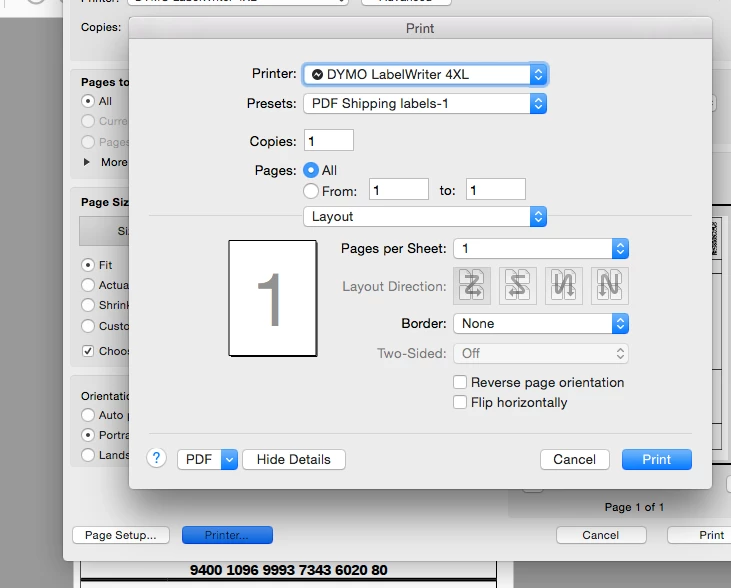Click the PDF button
This screenshot has width=731, height=588.
pyautogui.click(x=200, y=460)
